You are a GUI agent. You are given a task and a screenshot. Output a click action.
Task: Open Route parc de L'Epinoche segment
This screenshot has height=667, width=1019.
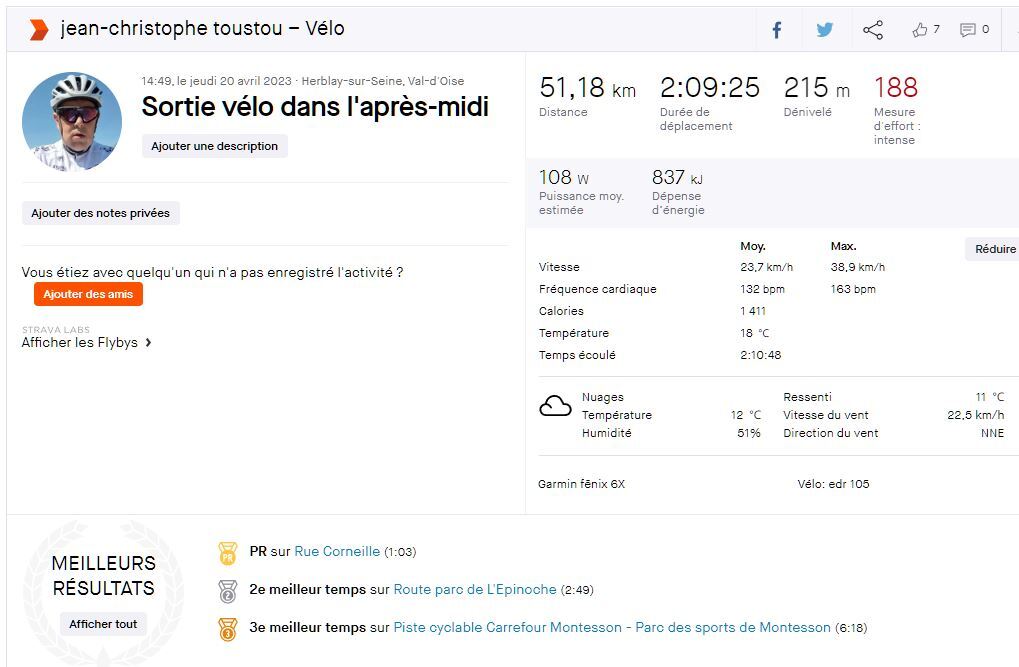tap(475, 590)
